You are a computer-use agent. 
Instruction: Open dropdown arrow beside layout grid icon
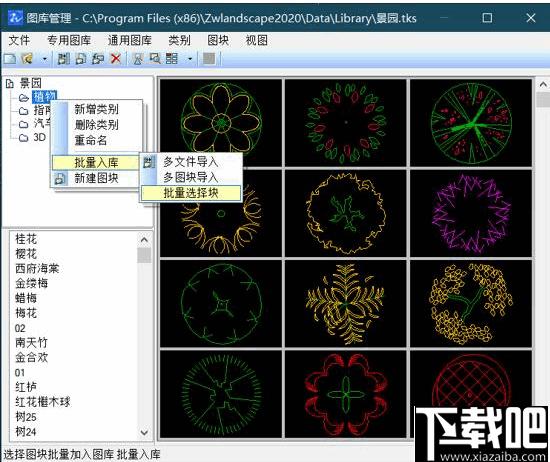coord(190,59)
